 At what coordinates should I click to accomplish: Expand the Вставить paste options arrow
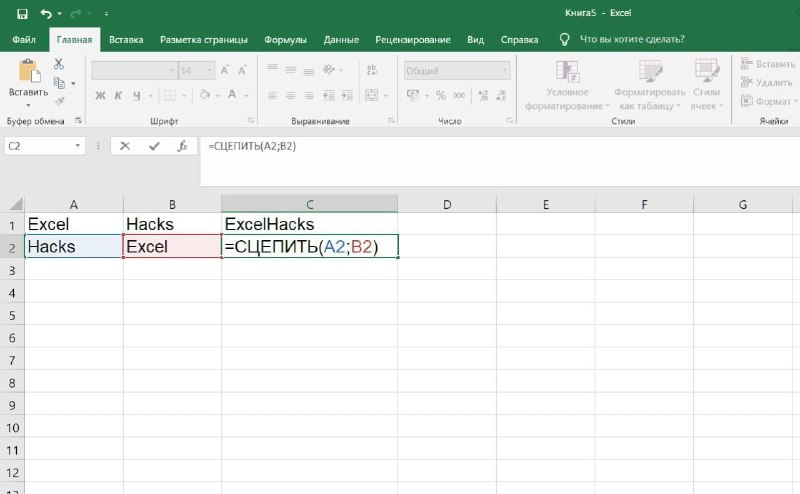pyautogui.click(x=29, y=105)
